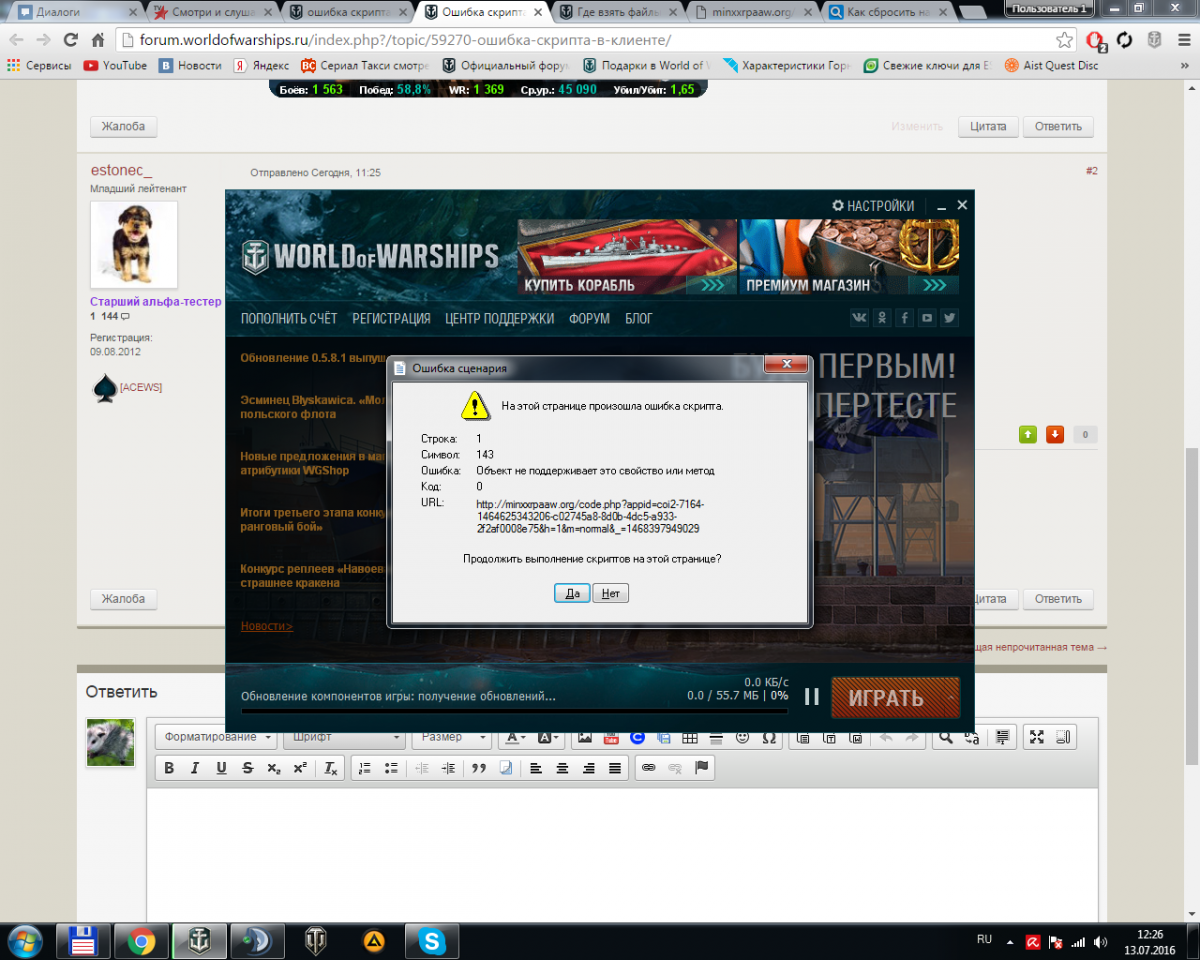The width and height of the screenshot is (1200, 960).
Task: Open the RU language switcher in tray
Action: click(x=984, y=940)
